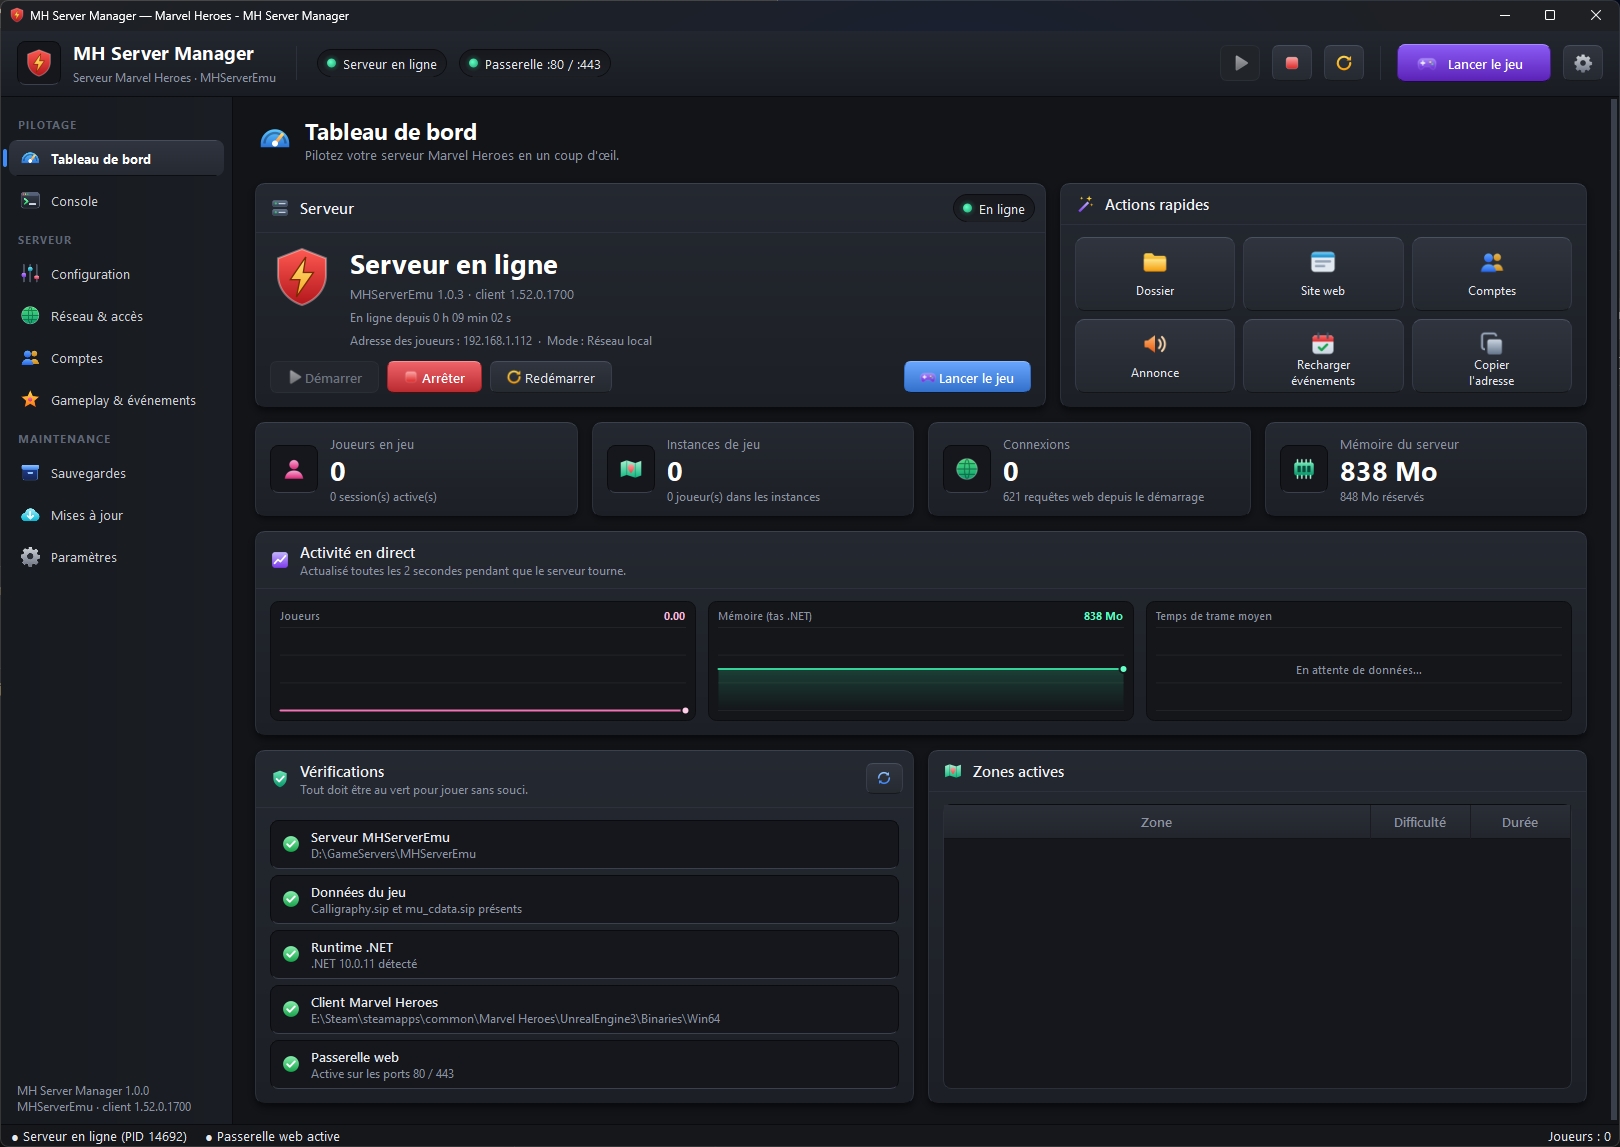Click Recharger événements quick action

[x=1323, y=355]
